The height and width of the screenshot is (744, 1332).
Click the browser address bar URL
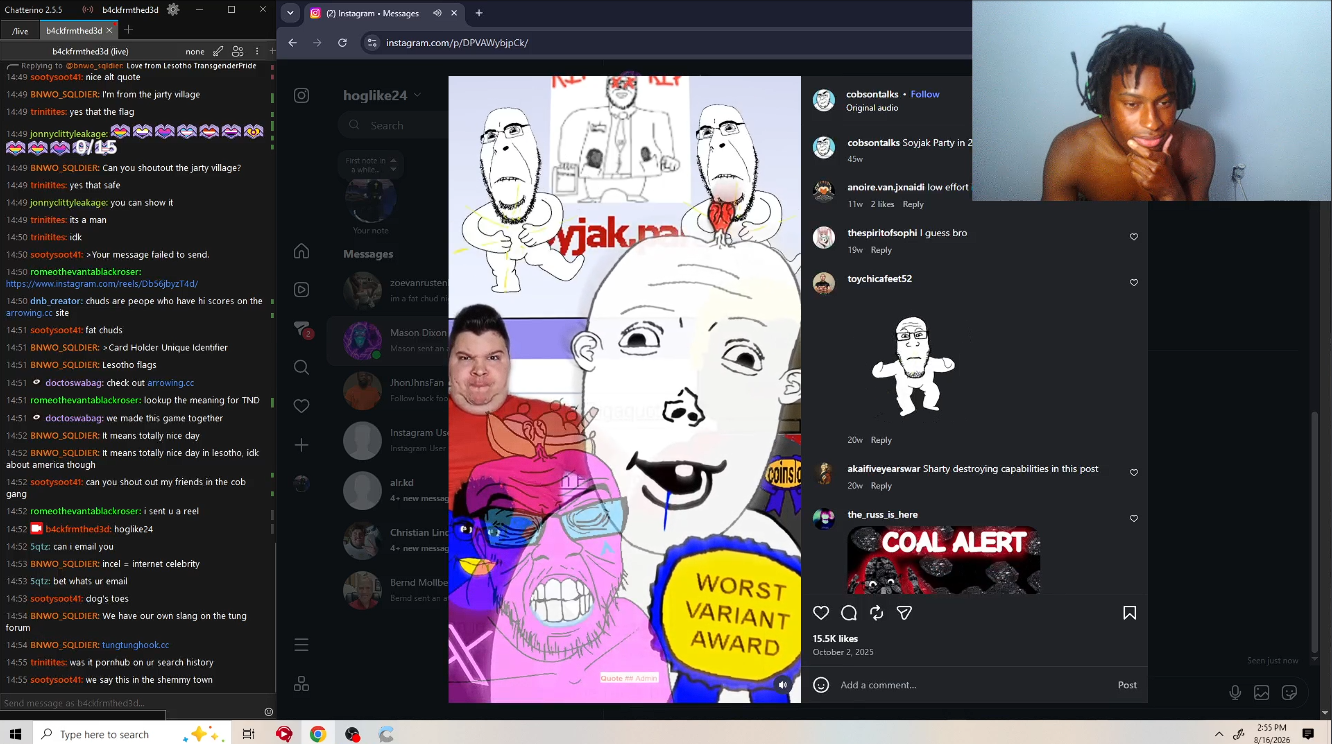pyautogui.click(x=457, y=43)
